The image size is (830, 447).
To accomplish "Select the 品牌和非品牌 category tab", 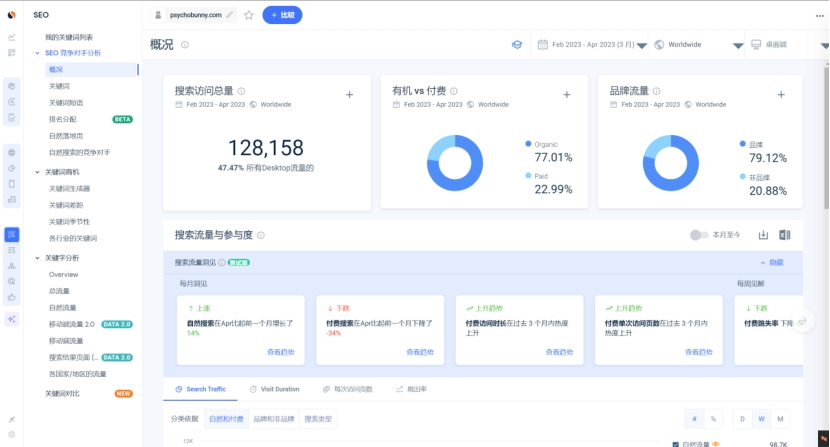I will coord(275,419).
